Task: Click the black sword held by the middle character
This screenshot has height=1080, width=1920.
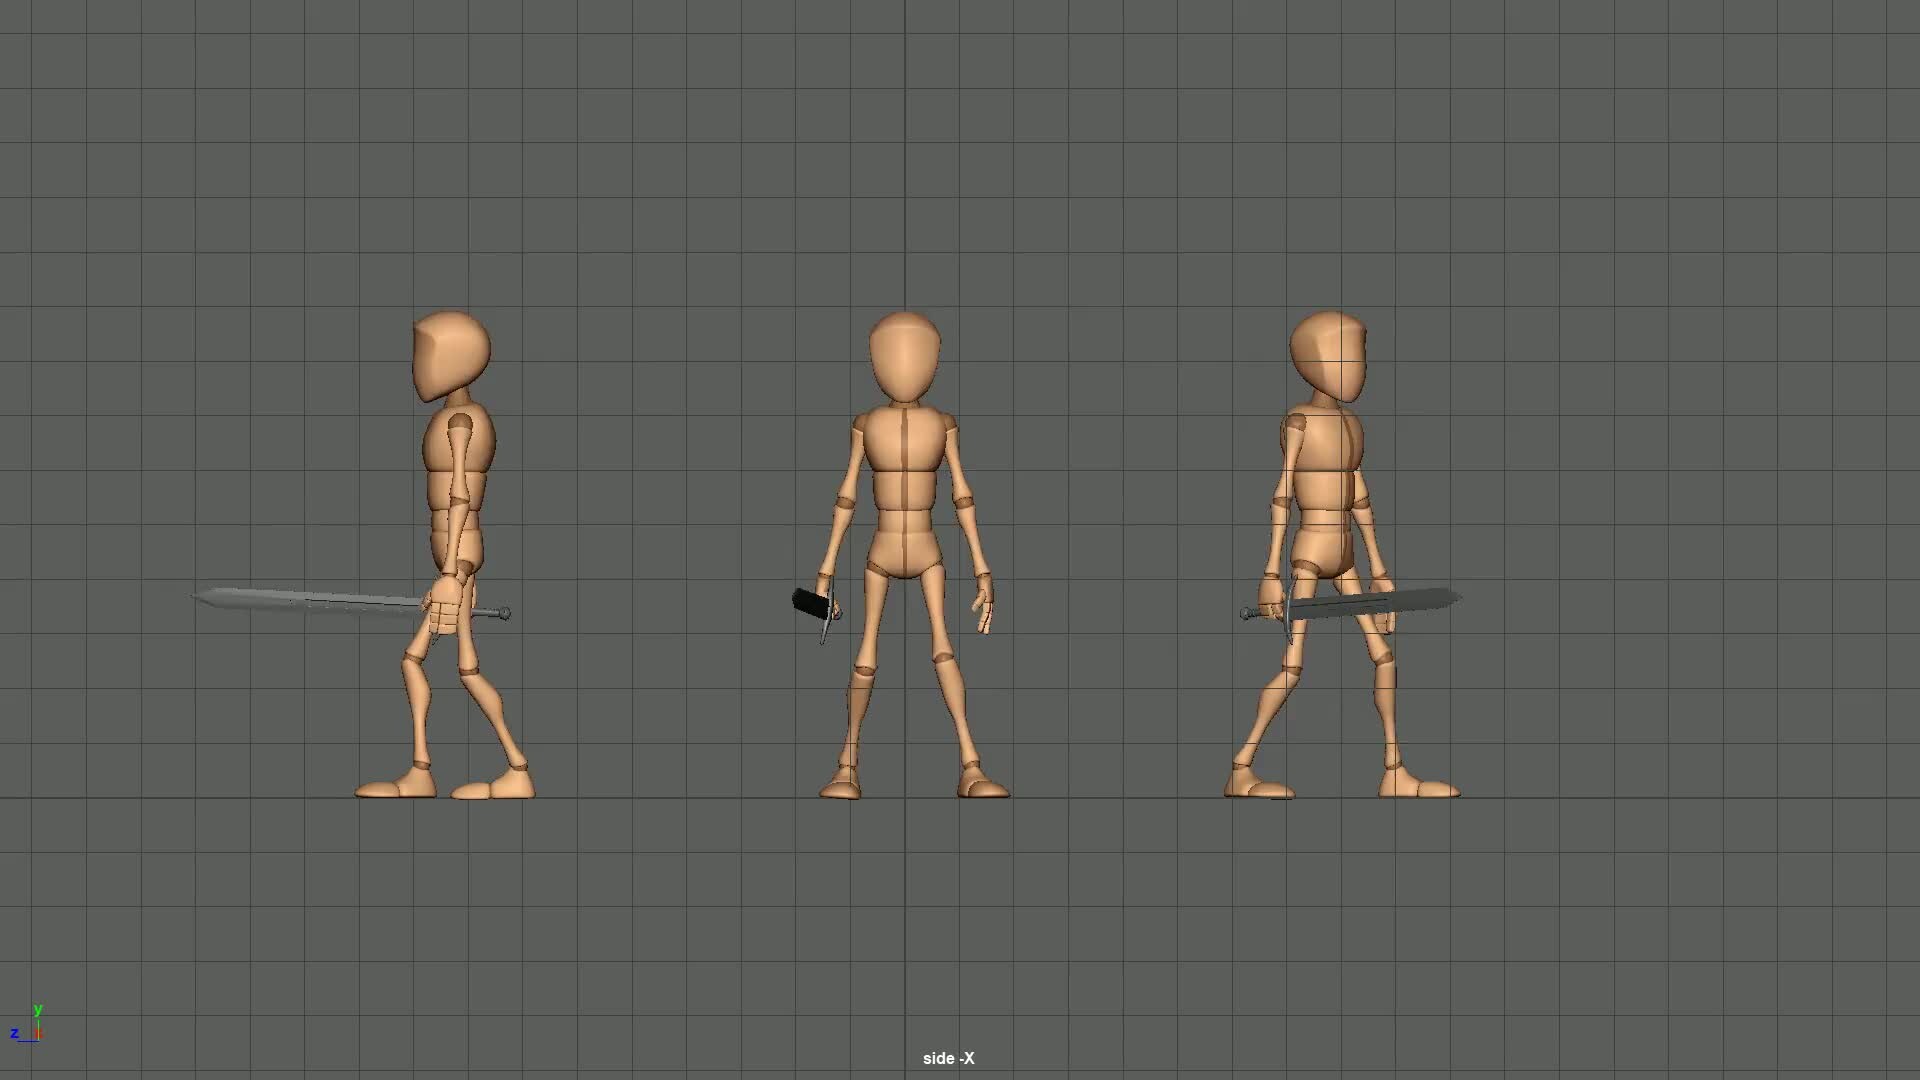Action: pyautogui.click(x=812, y=603)
